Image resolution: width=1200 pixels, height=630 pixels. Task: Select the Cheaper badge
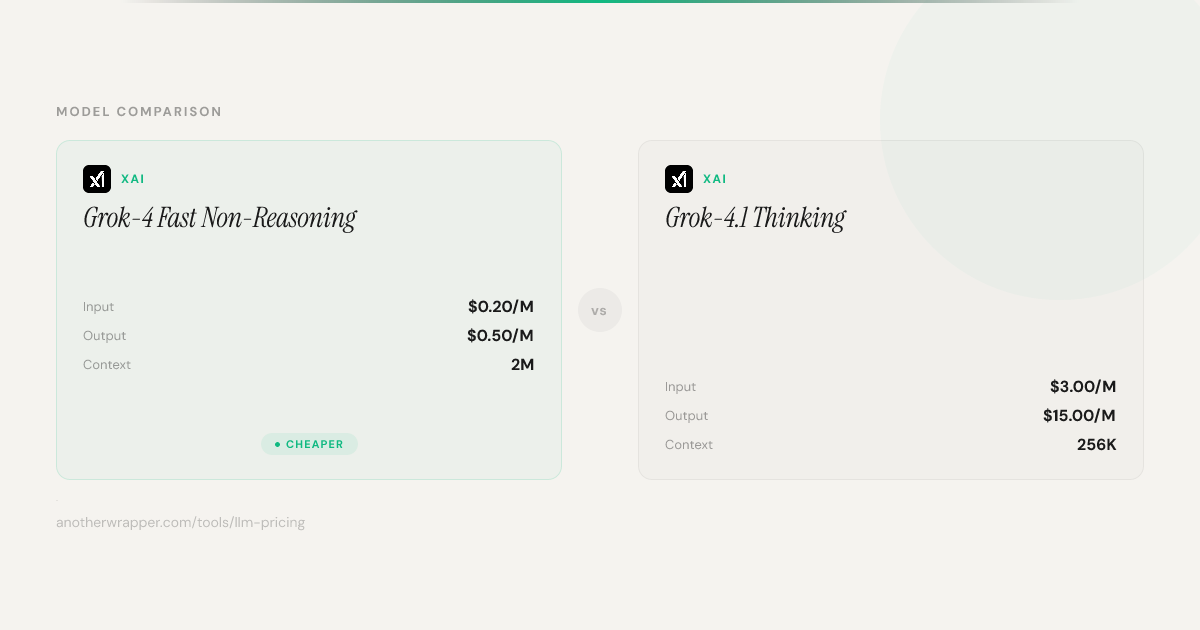pos(309,444)
